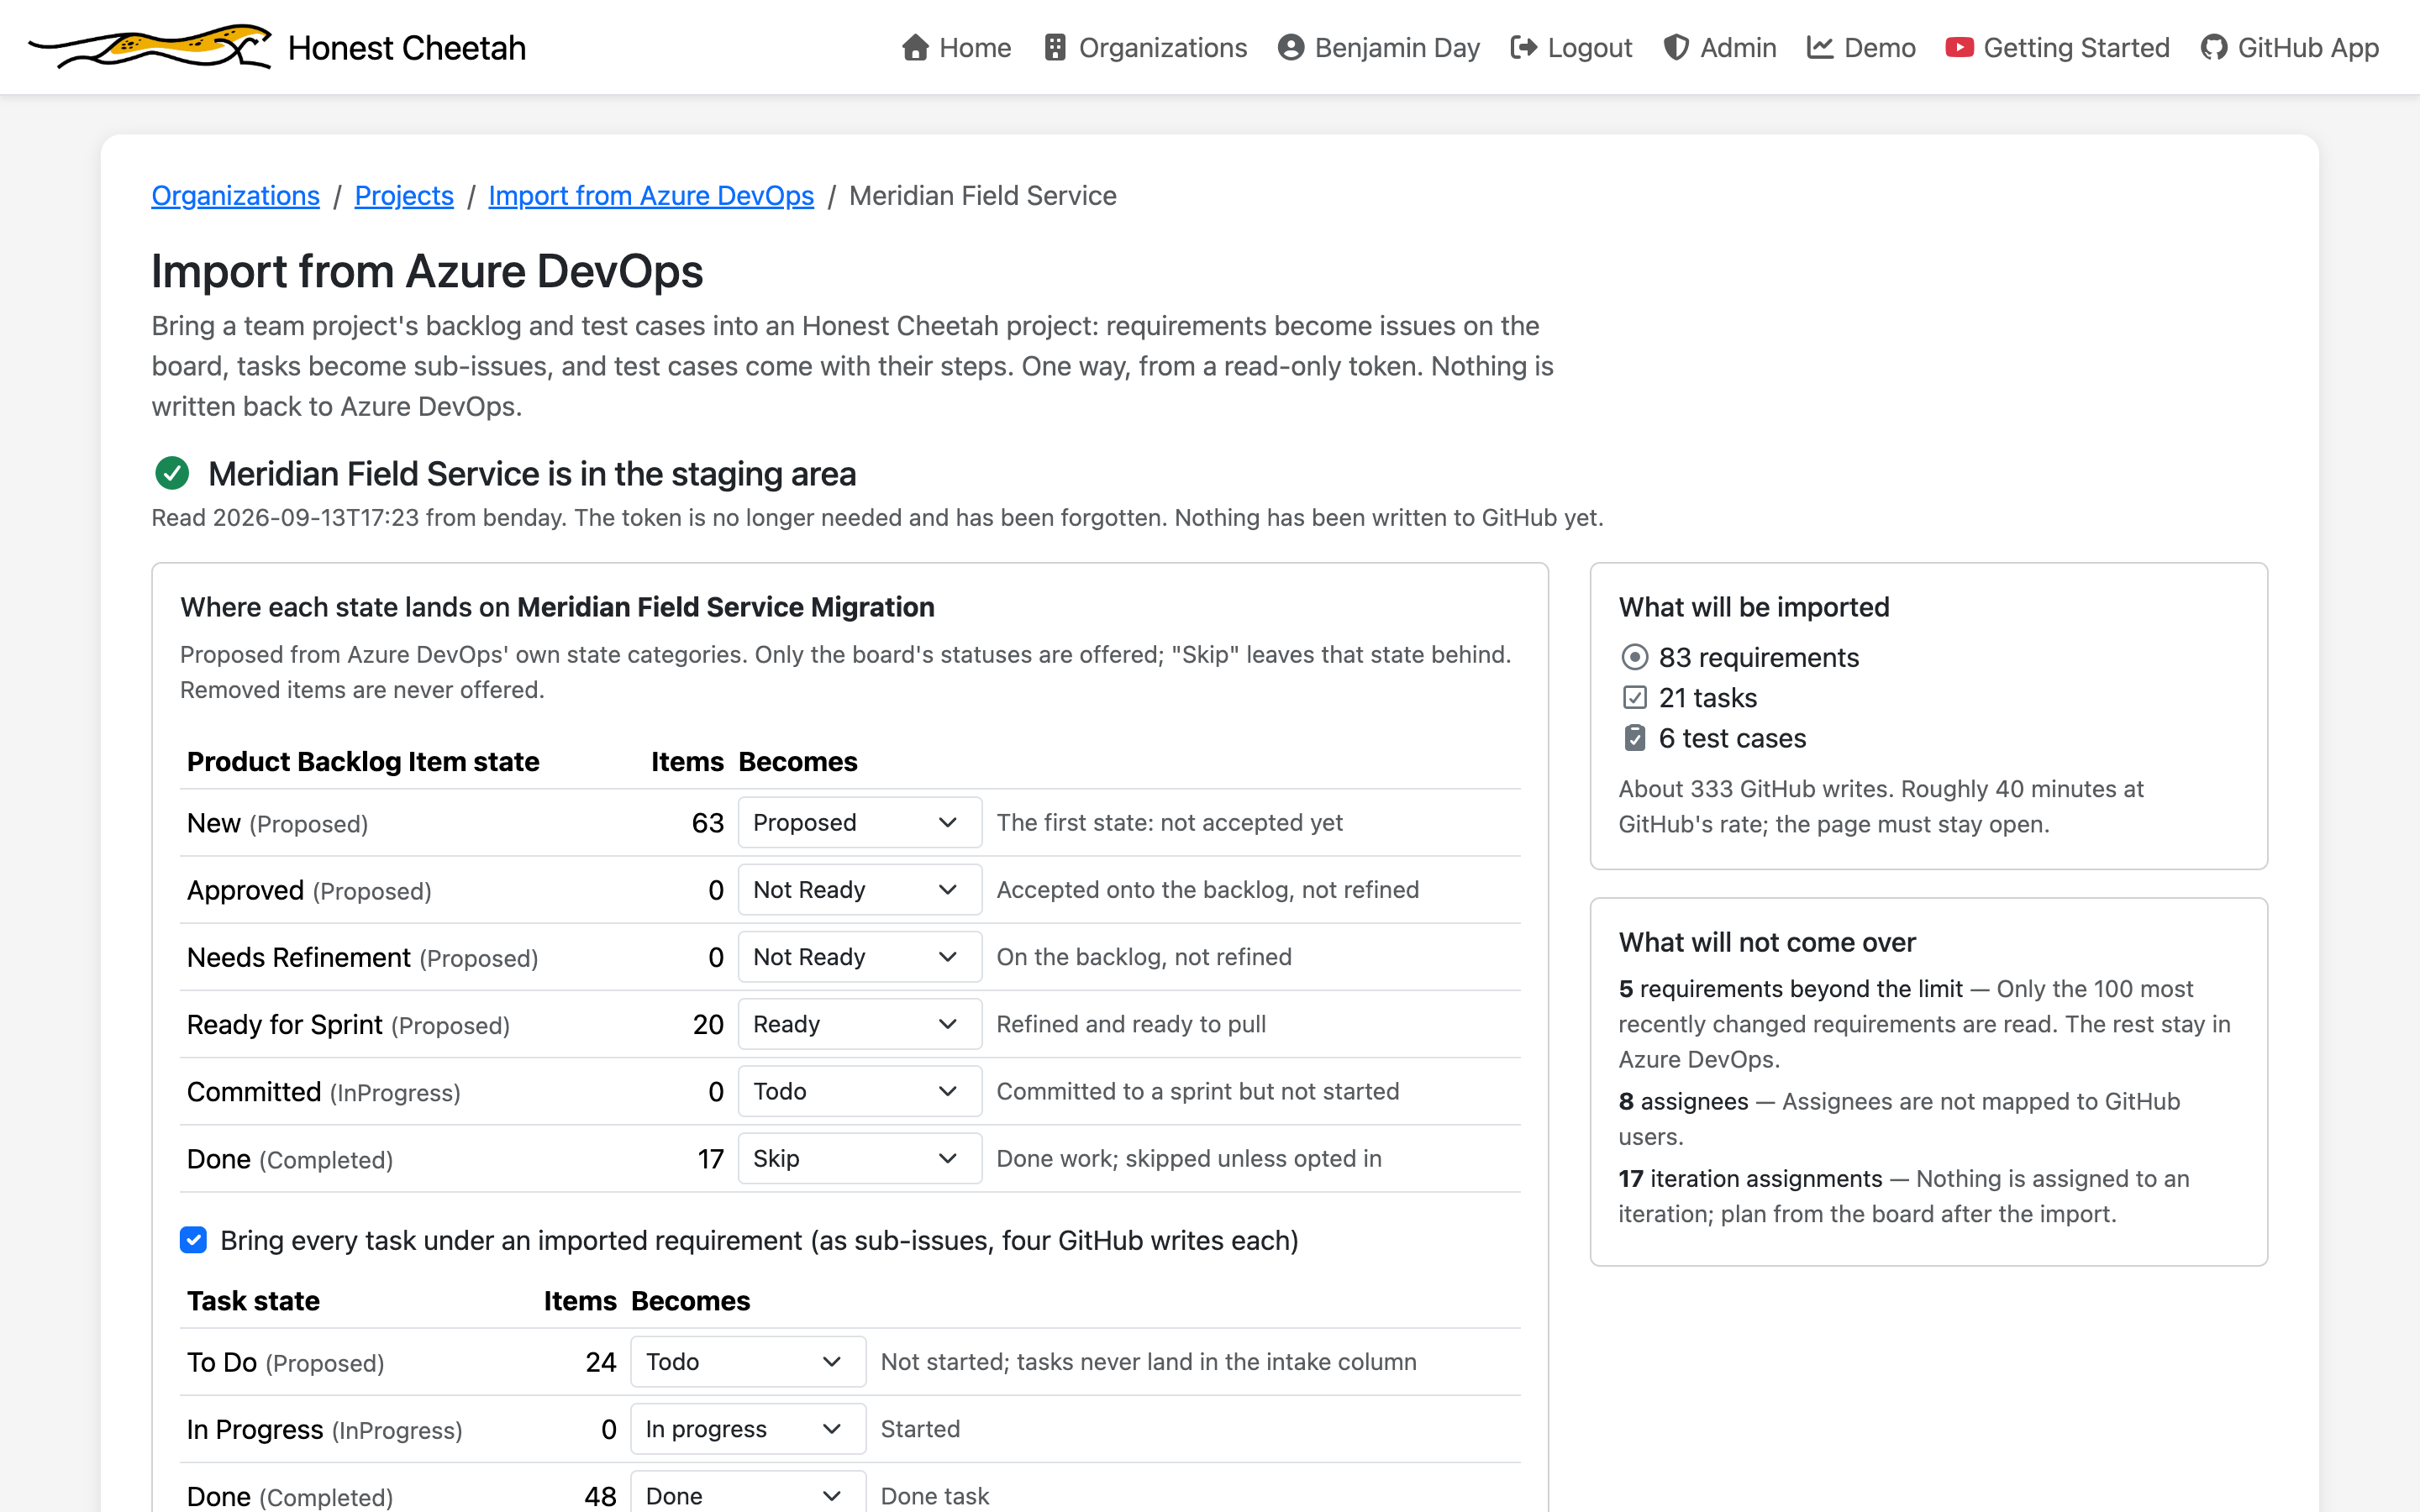Screen dimensions: 2420x1512
Task: Click the 'Product Backlog Item state' column header
Action: point(363,761)
